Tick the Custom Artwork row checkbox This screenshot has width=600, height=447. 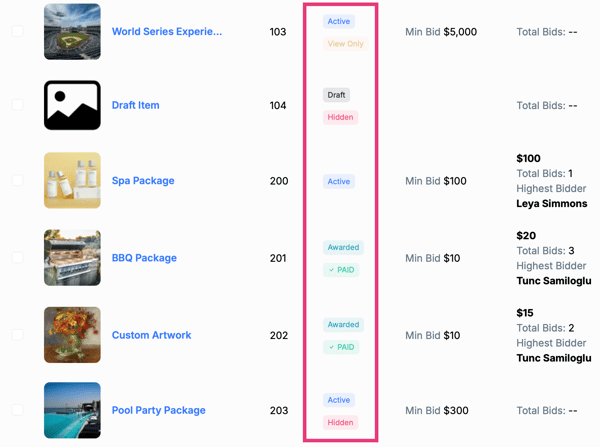[x=17, y=335]
